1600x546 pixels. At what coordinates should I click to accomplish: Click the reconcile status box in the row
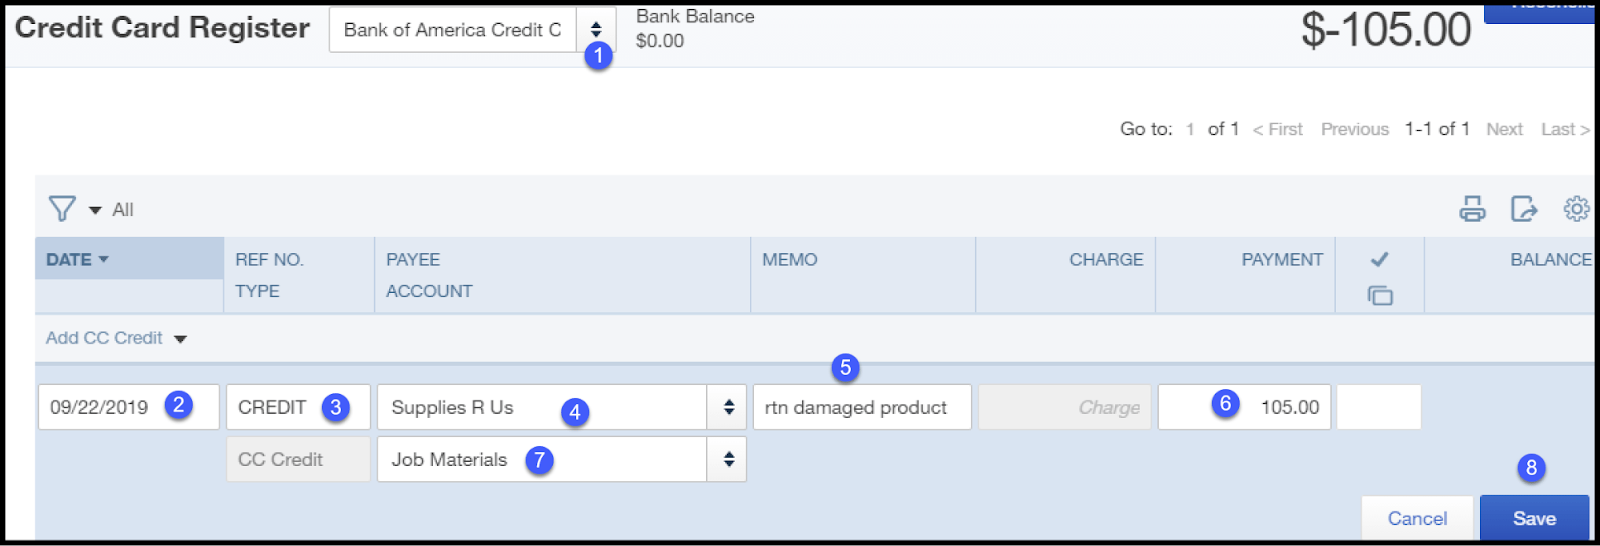coord(1379,407)
